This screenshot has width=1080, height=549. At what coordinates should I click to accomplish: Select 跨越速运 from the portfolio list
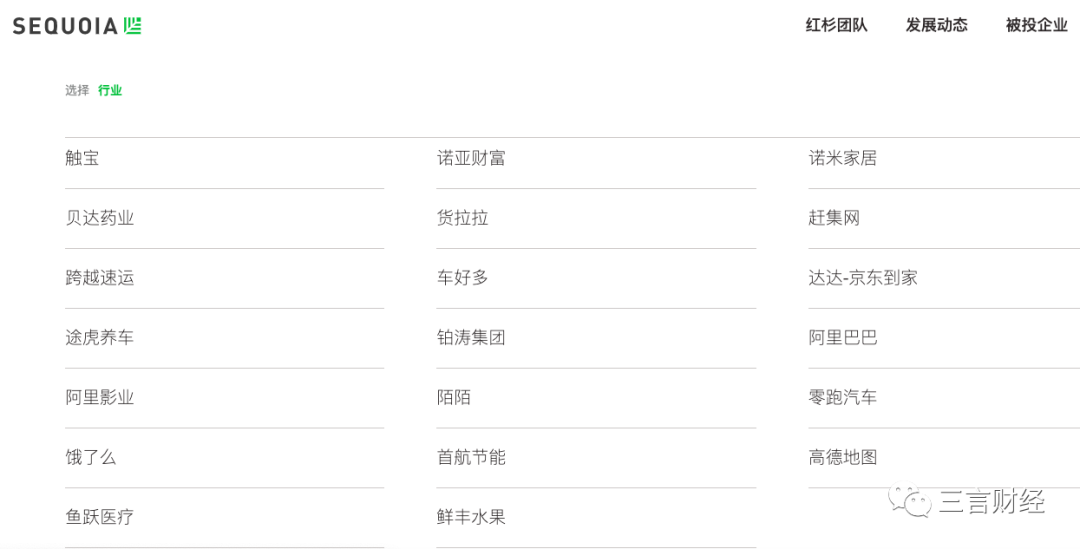click(x=99, y=278)
